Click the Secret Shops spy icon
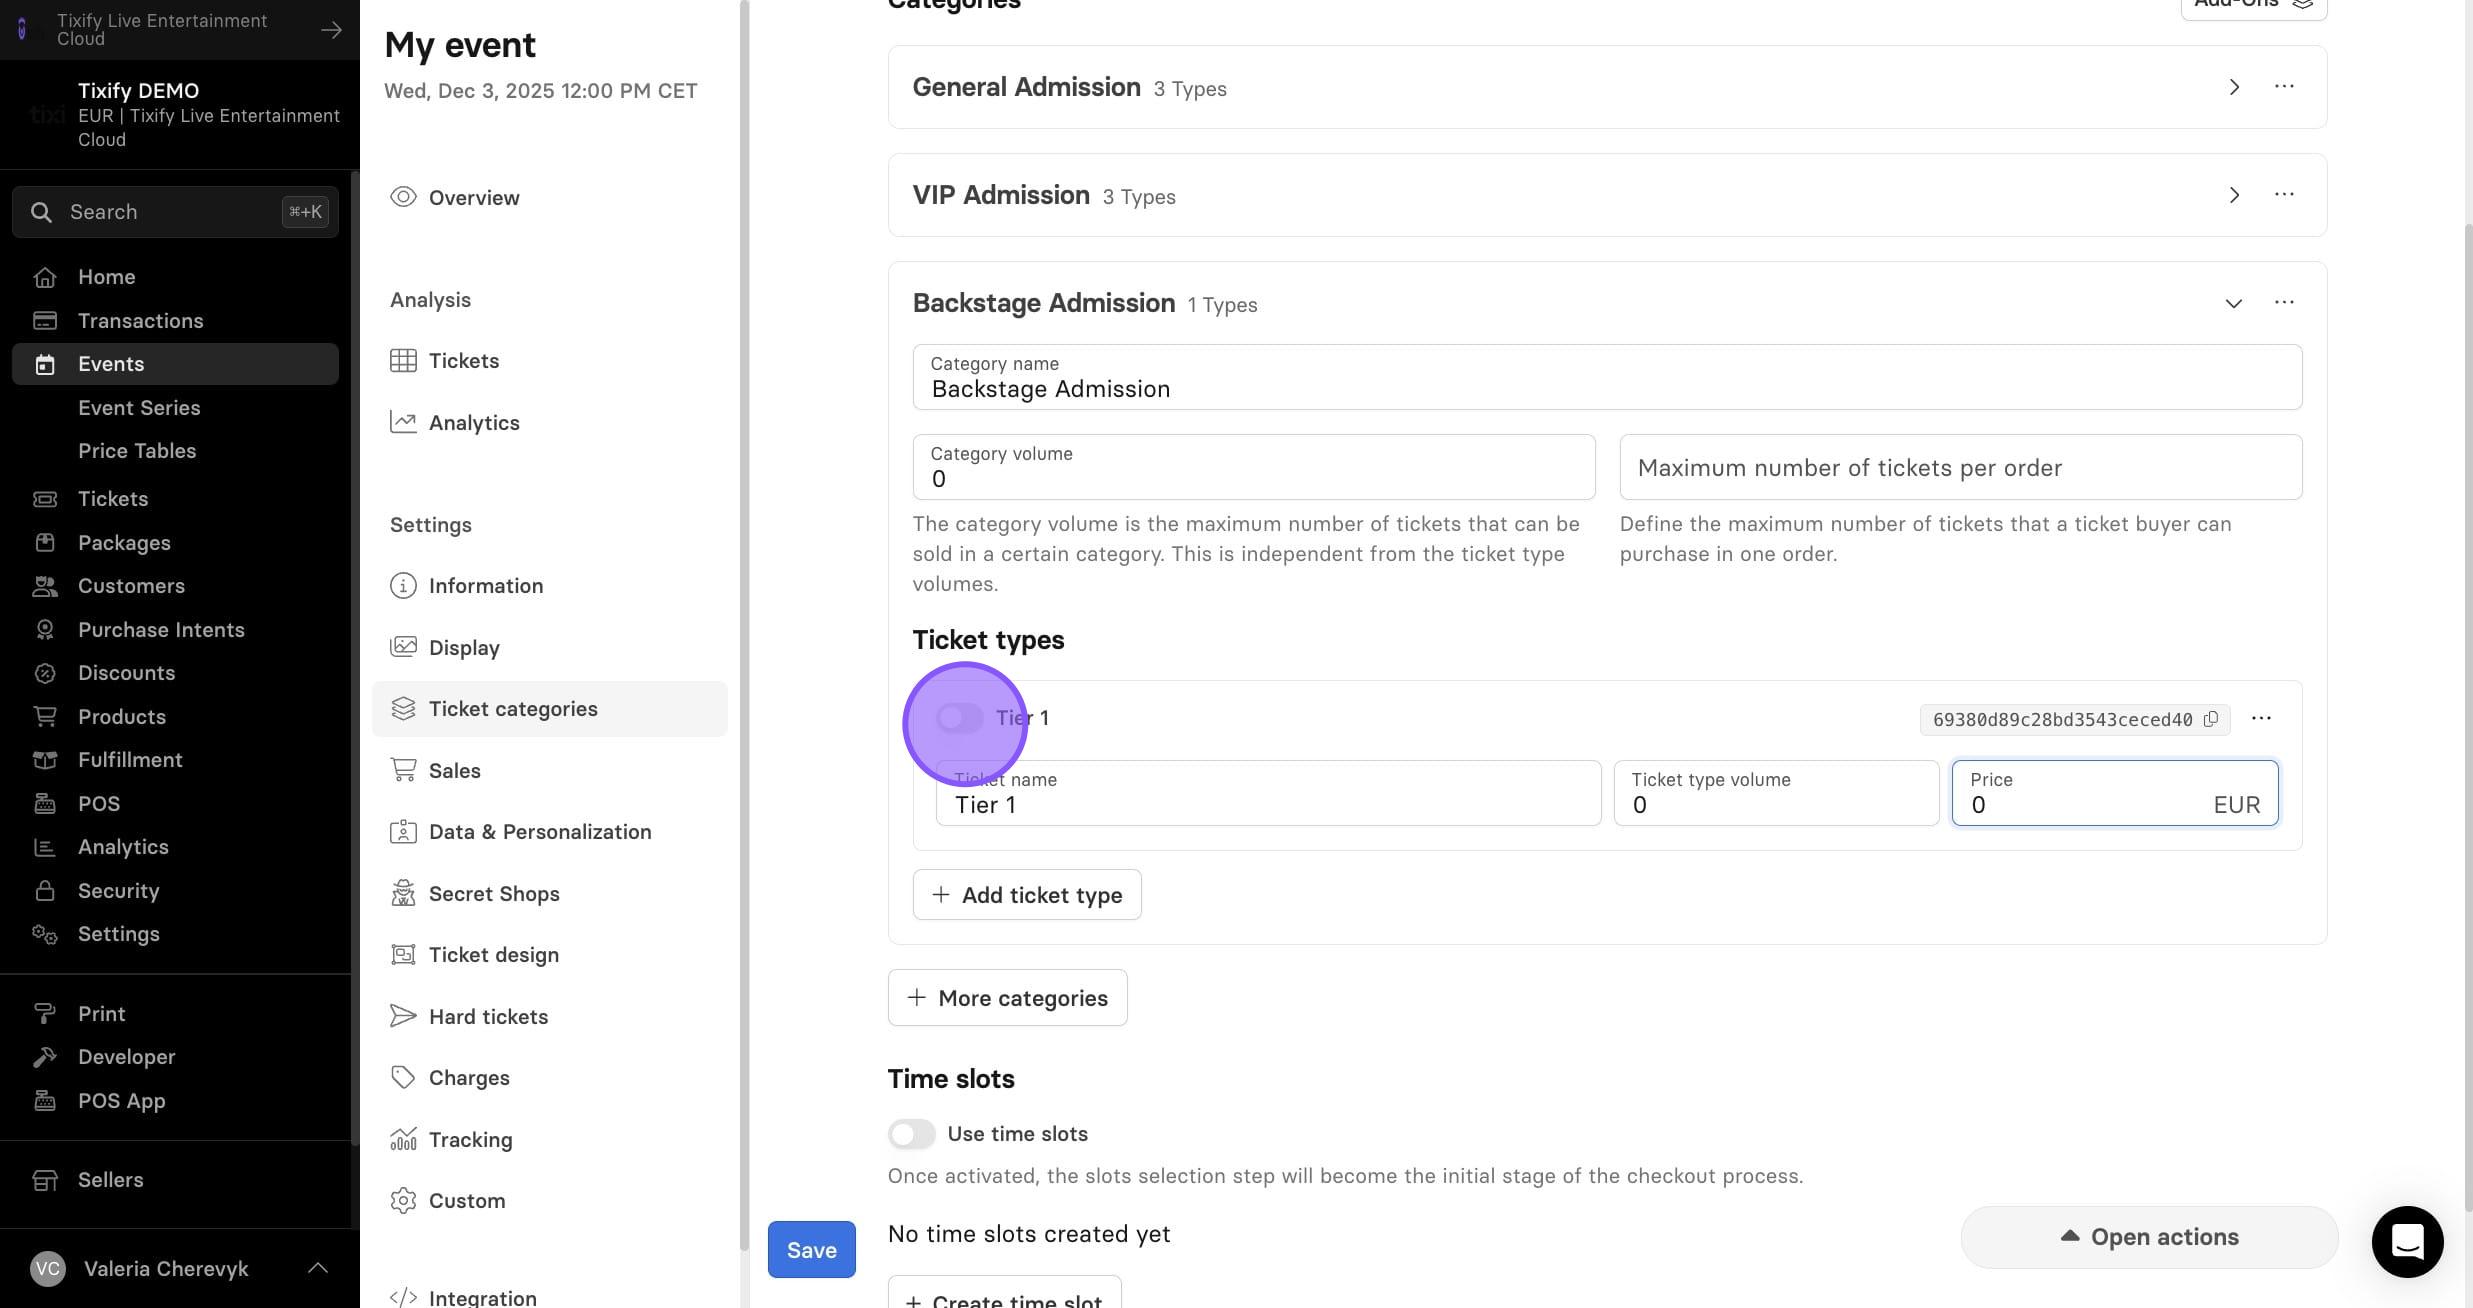This screenshot has height=1308, width=2473. [x=403, y=893]
